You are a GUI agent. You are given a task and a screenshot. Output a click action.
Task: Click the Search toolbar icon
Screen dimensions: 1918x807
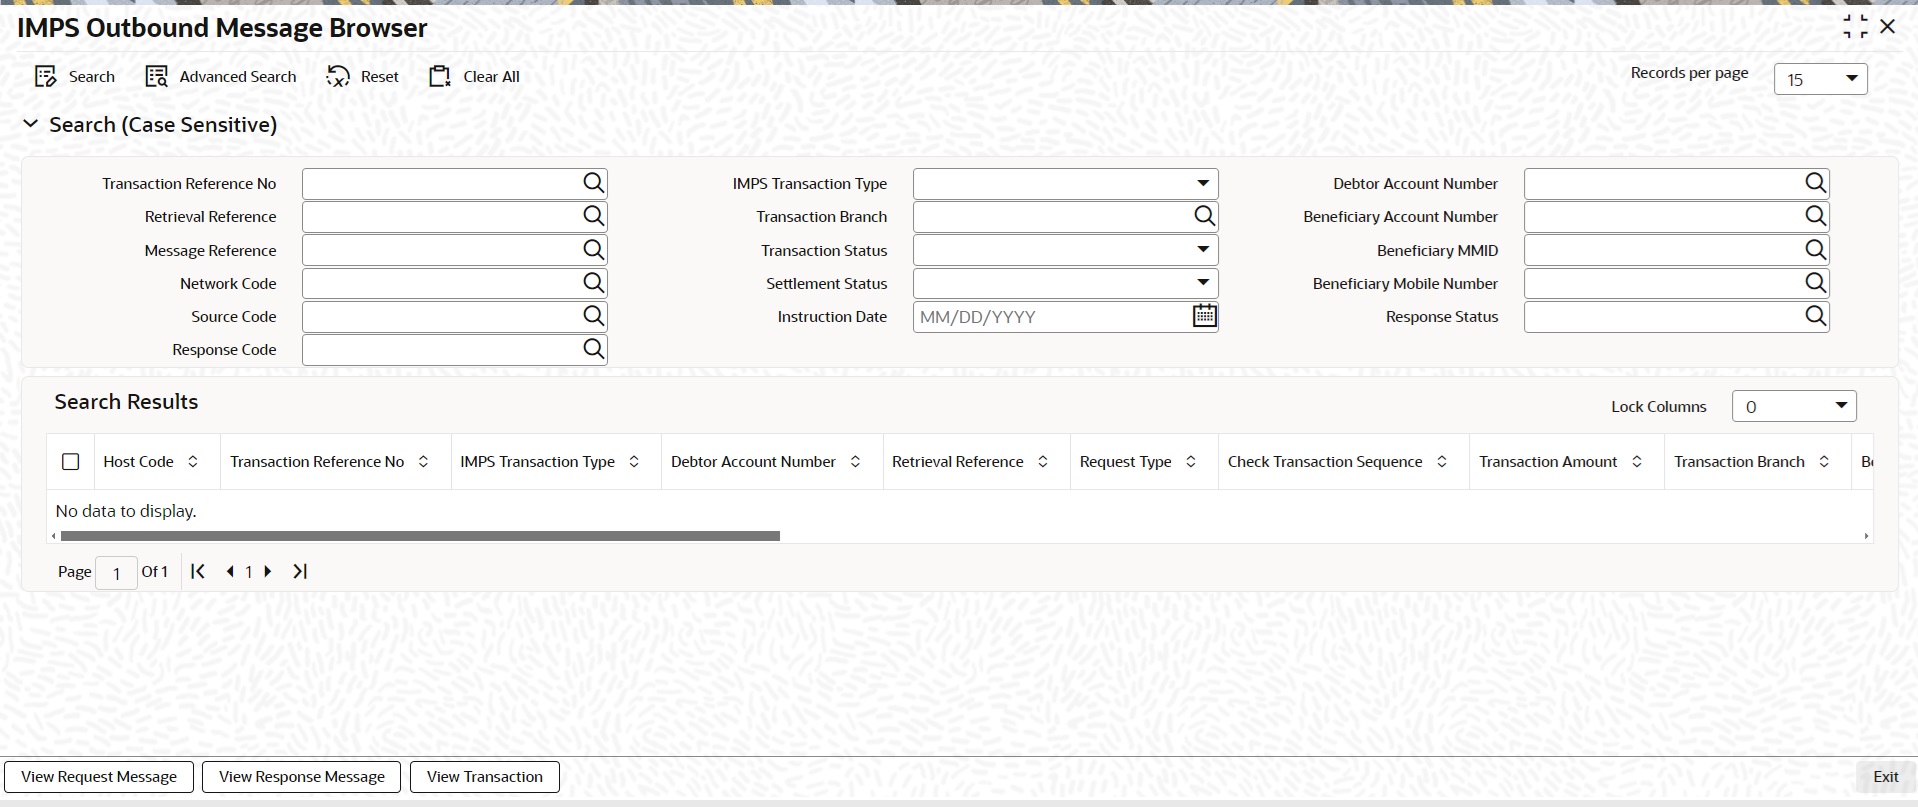(46, 77)
